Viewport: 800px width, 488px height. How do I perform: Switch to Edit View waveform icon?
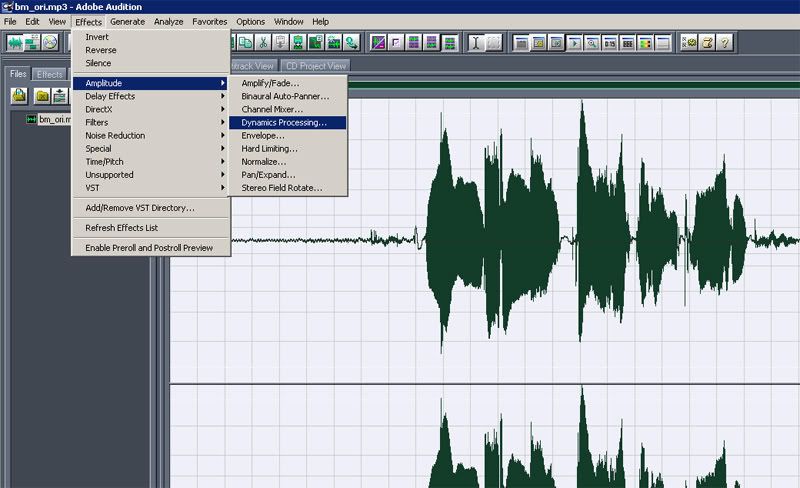click(x=15, y=42)
